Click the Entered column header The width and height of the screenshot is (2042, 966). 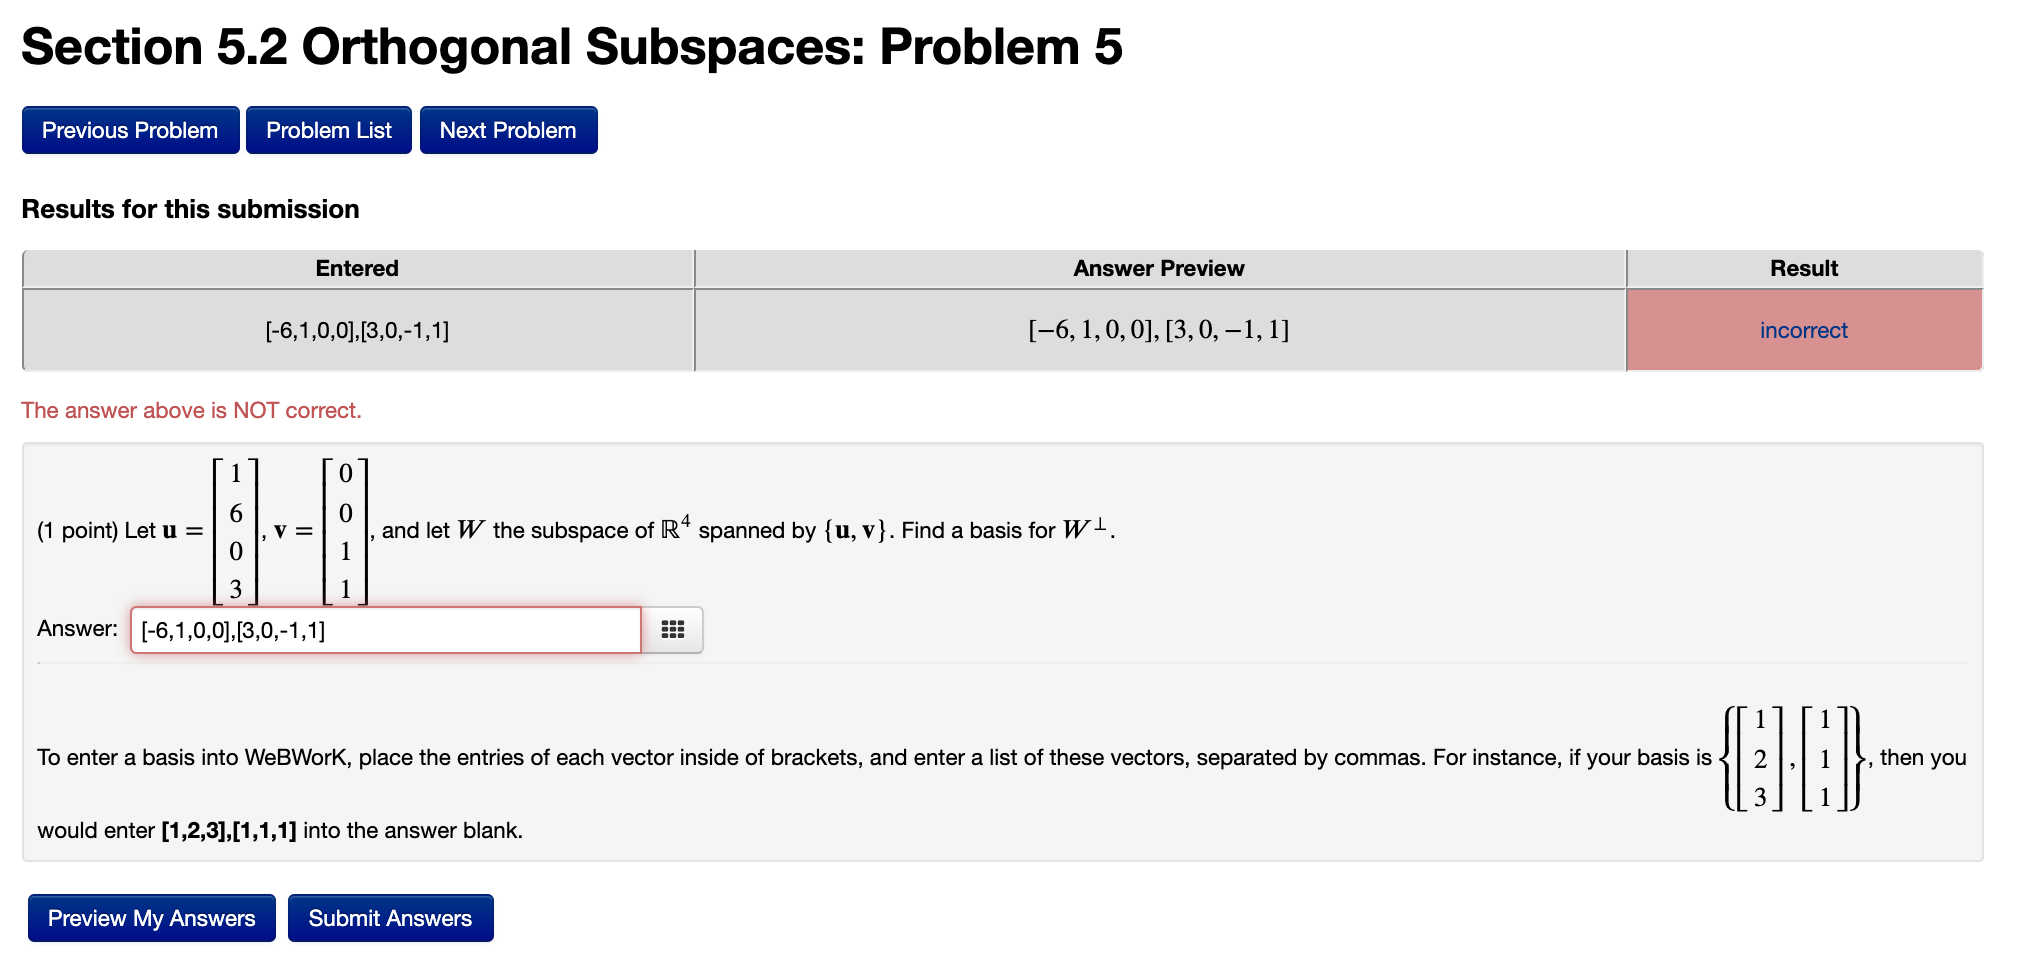click(x=357, y=268)
